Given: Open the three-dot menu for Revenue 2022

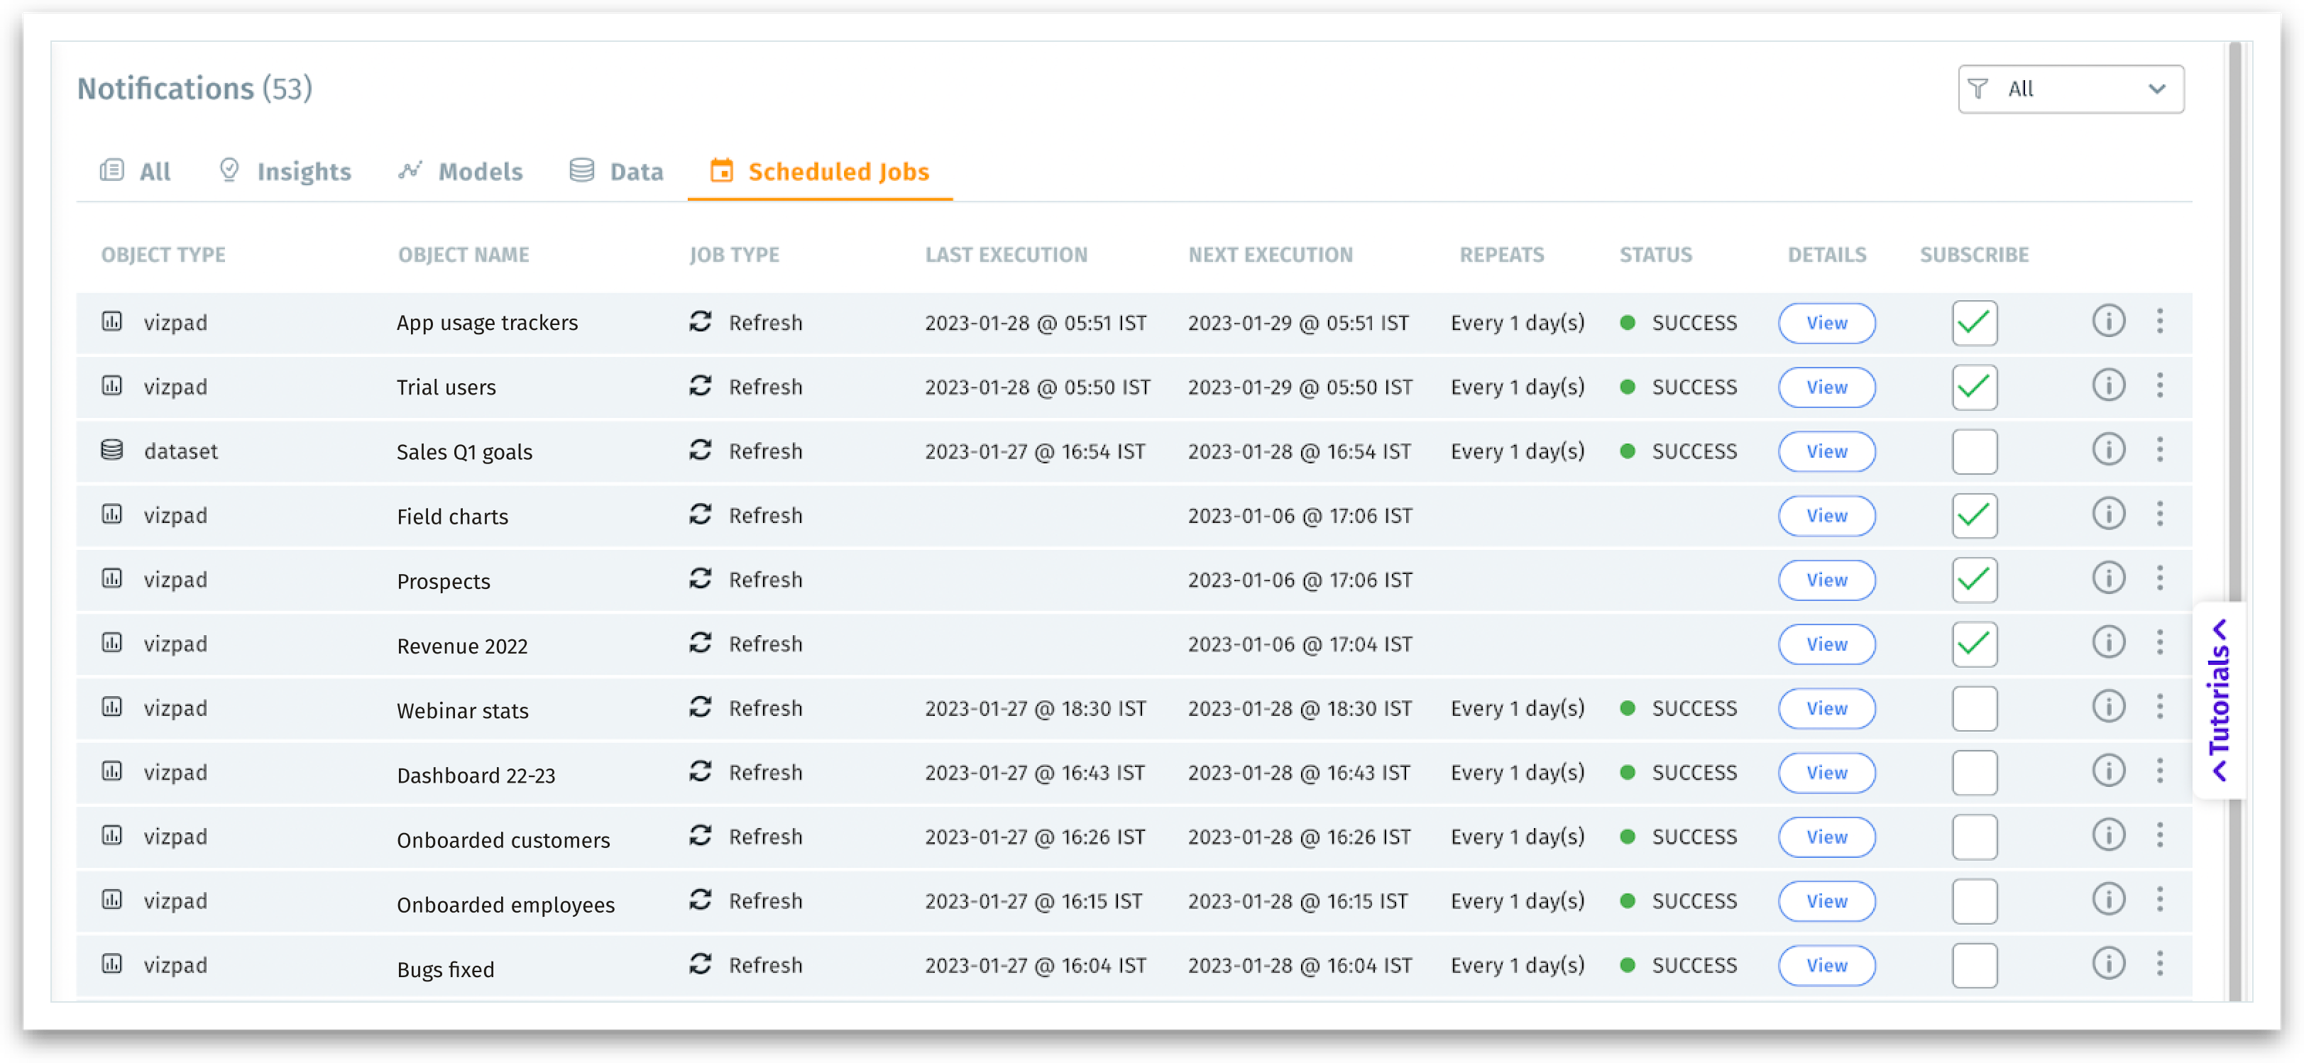Looking at the screenshot, I should [2160, 642].
